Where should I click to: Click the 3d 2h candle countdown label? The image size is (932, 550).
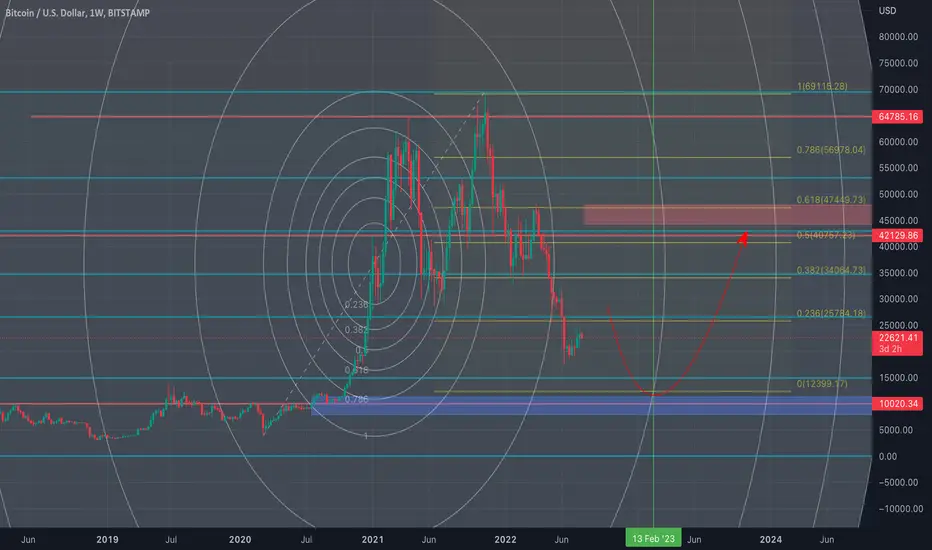[890, 349]
